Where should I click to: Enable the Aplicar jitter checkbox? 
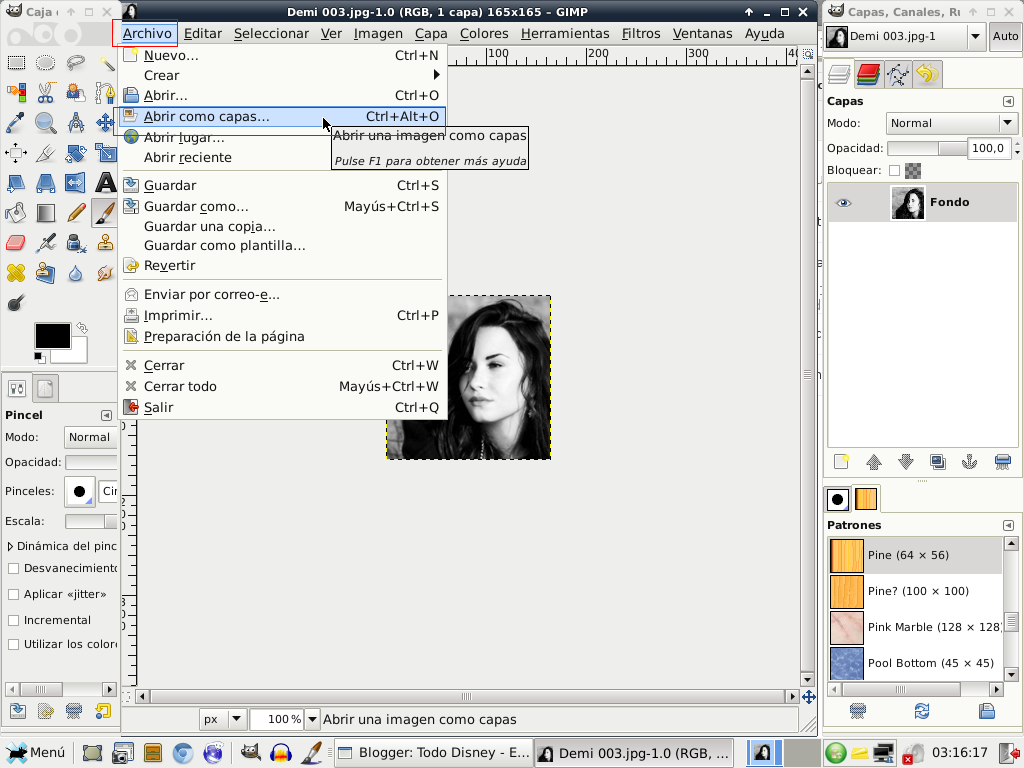pos(13,594)
